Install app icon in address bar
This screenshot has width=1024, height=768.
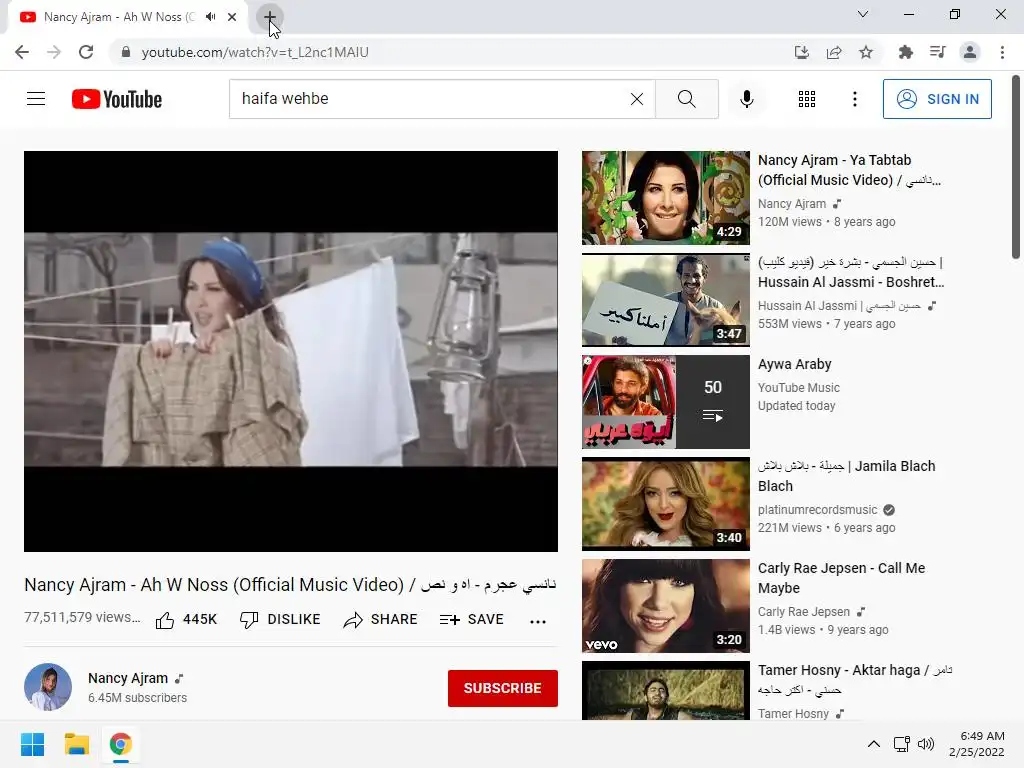(801, 52)
